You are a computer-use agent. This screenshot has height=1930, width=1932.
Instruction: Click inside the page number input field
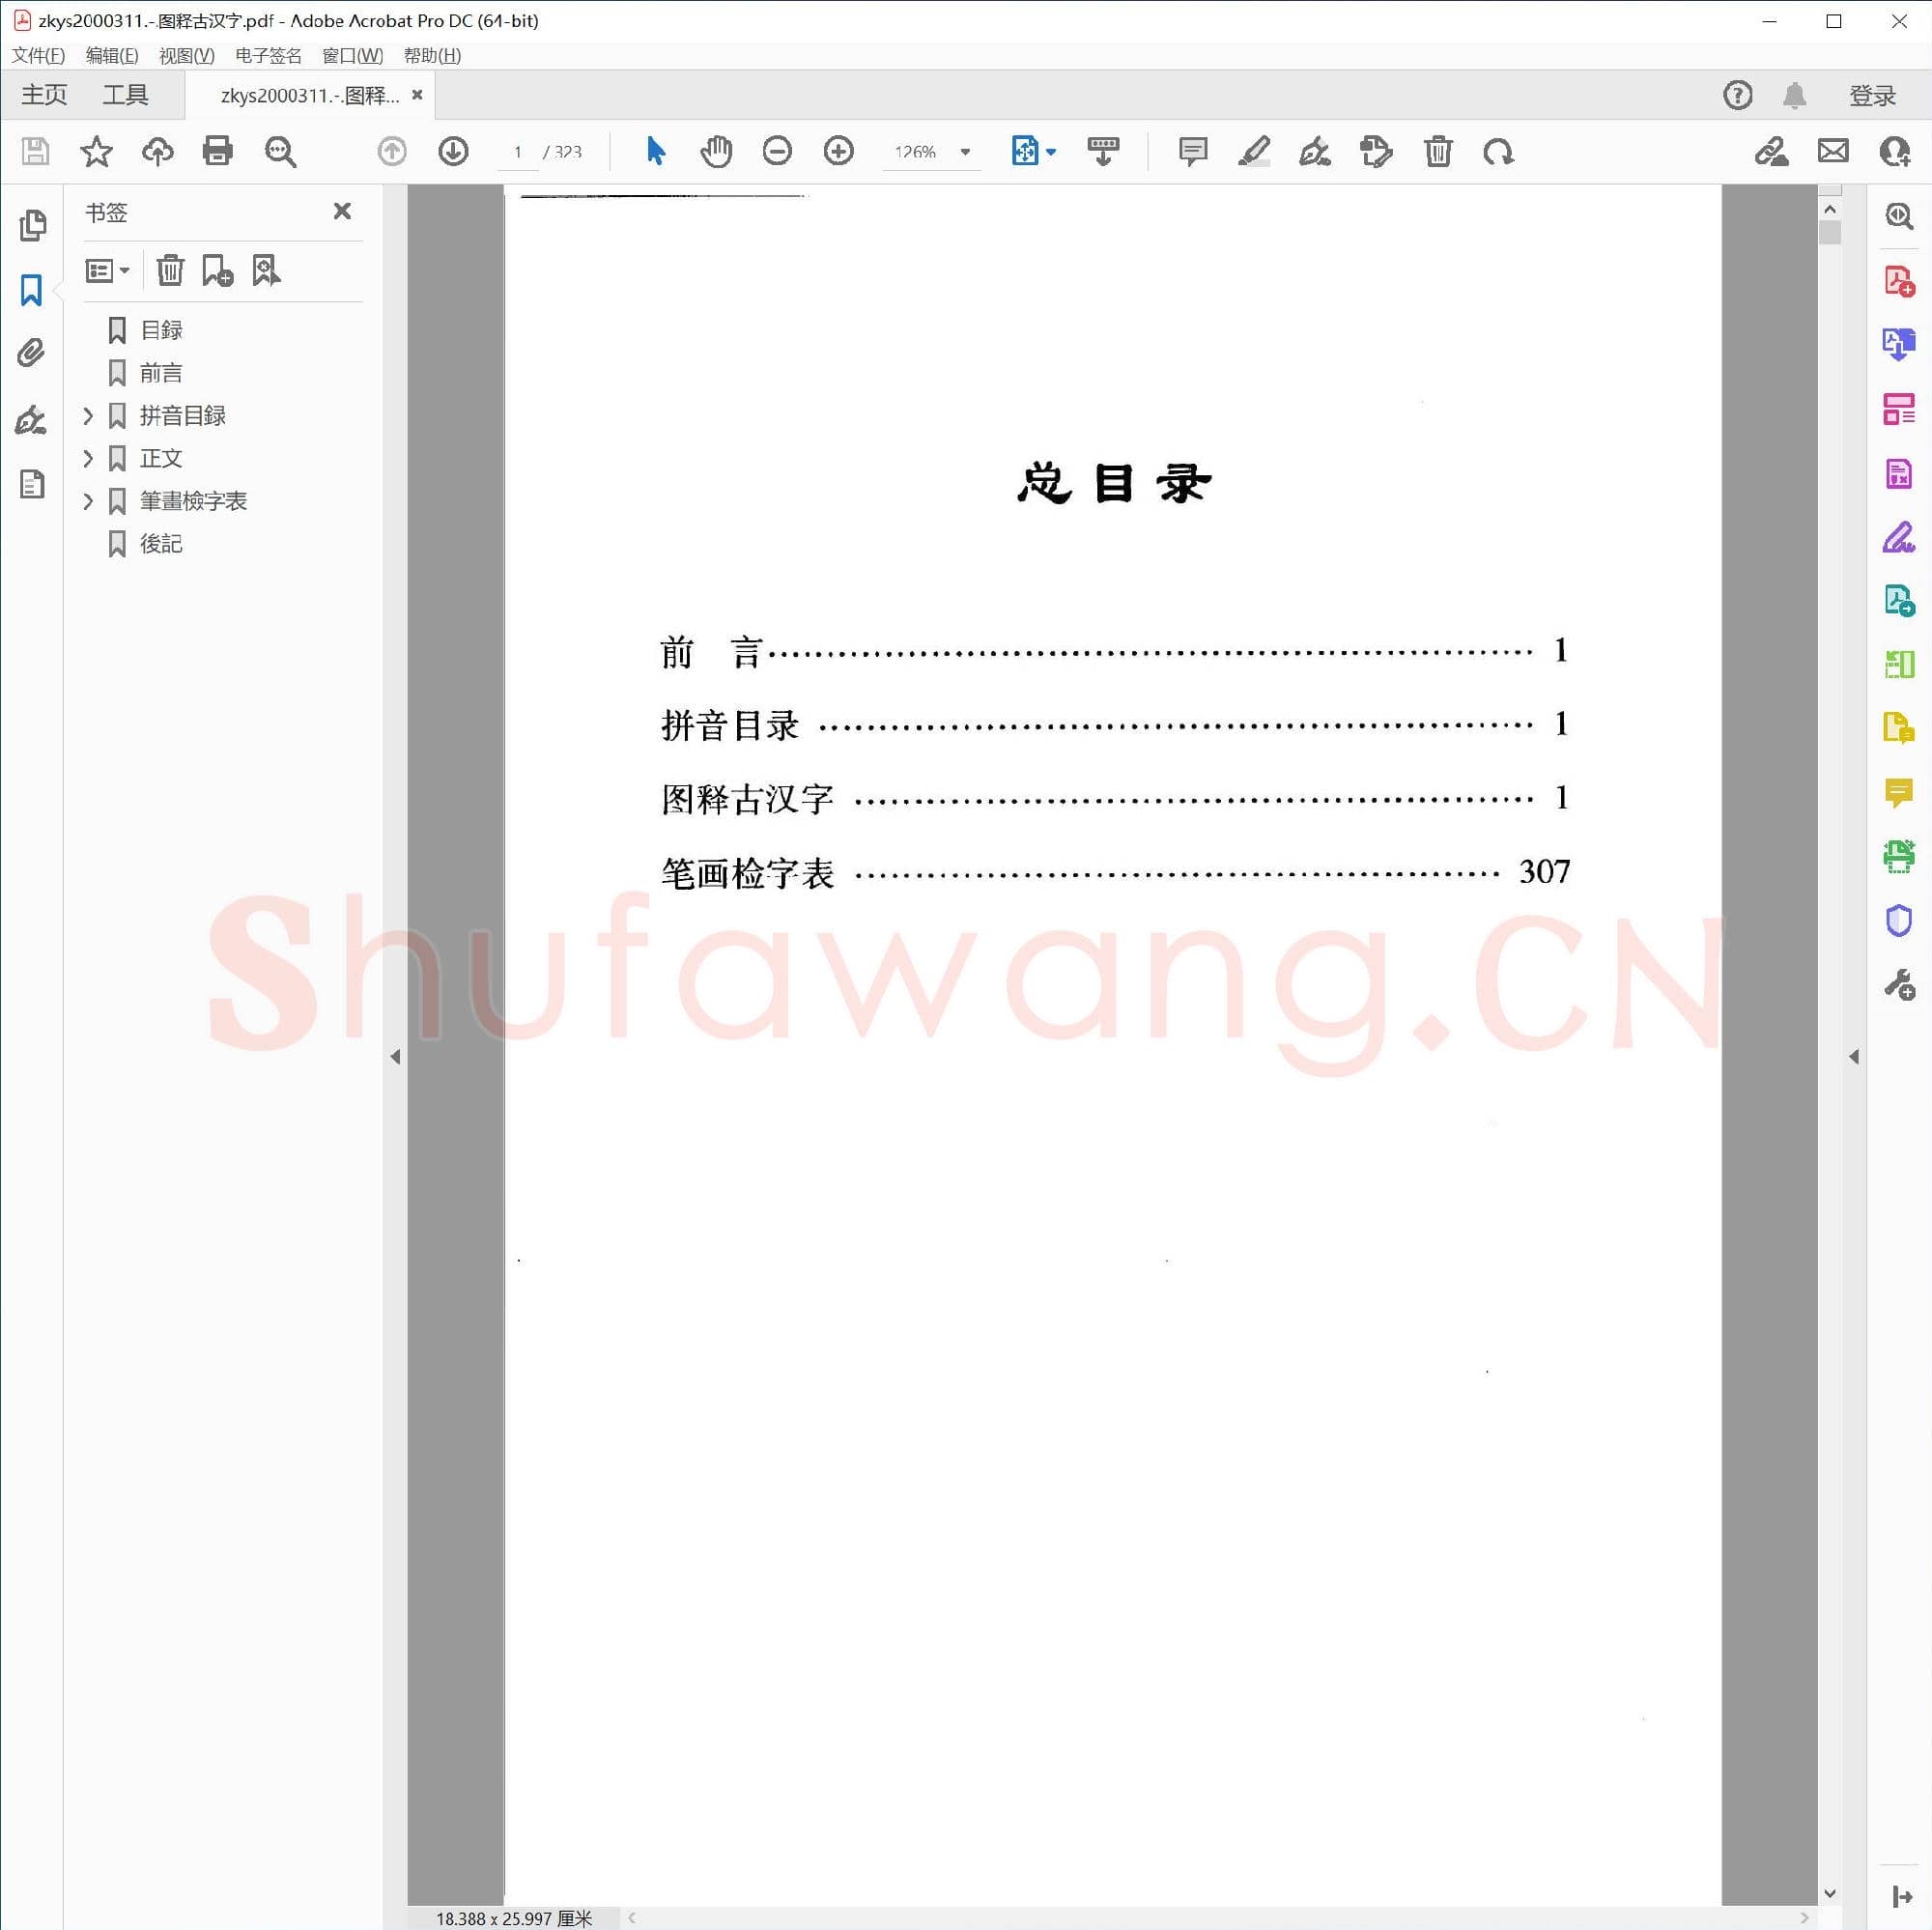518,151
